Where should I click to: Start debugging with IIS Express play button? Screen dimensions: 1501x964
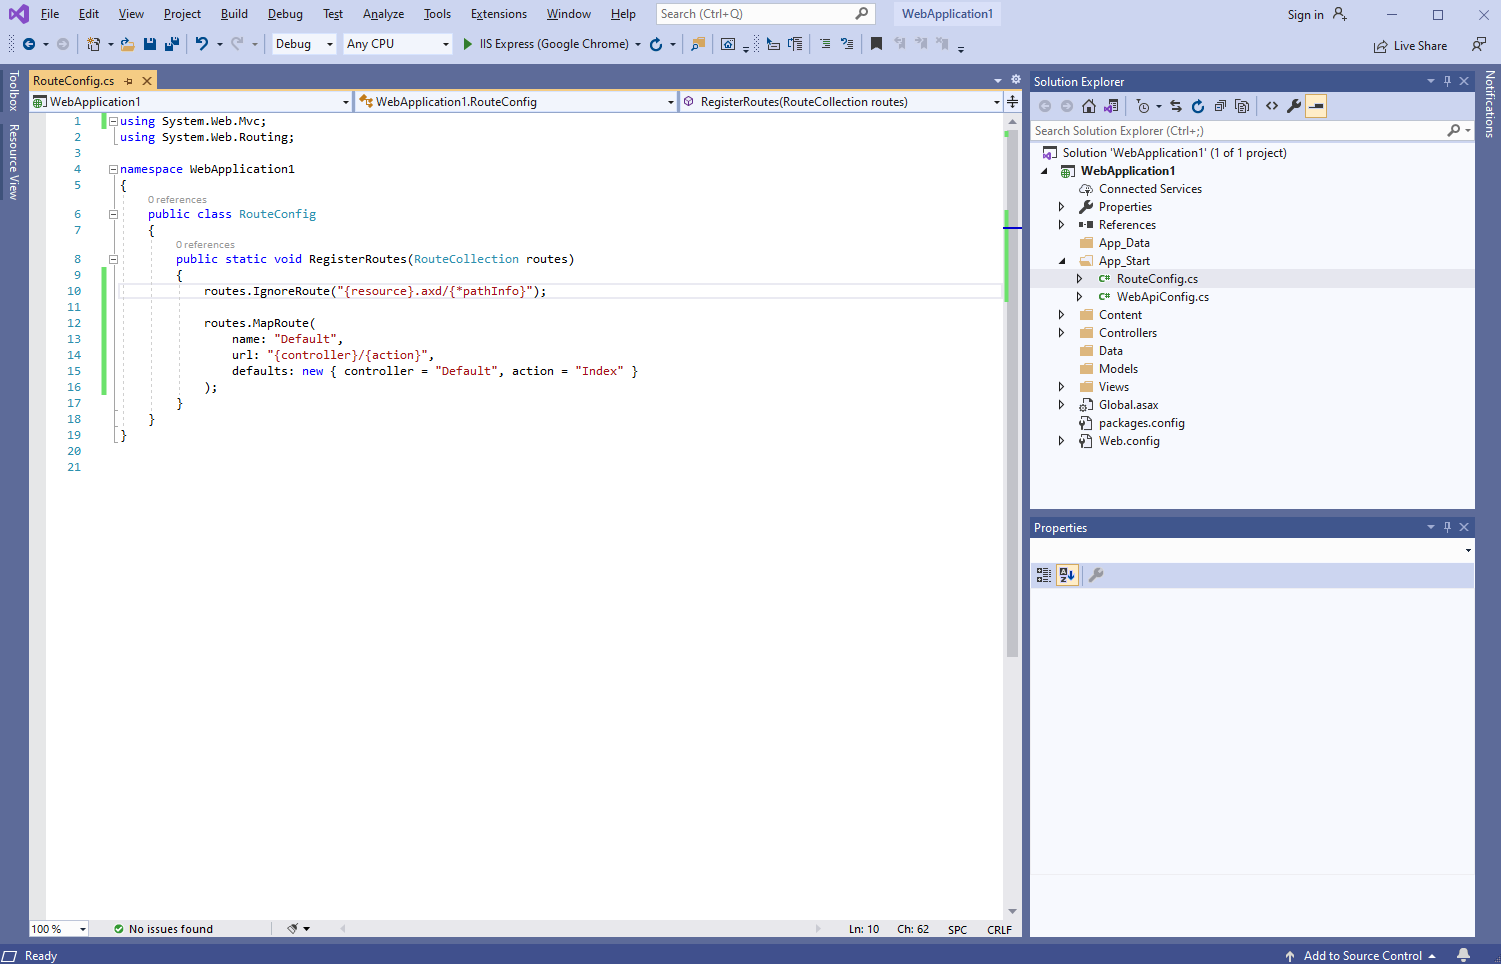coord(467,44)
